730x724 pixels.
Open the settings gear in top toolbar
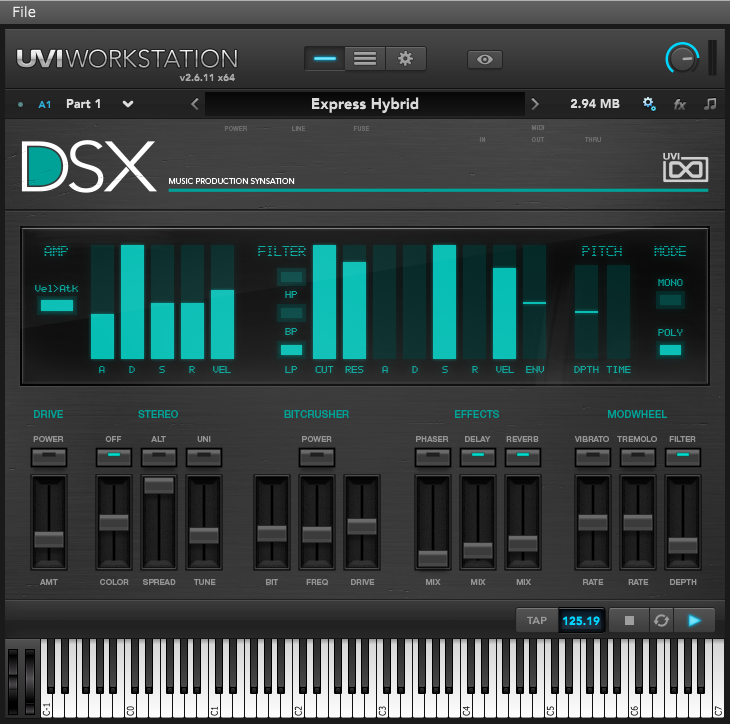pos(405,59)
